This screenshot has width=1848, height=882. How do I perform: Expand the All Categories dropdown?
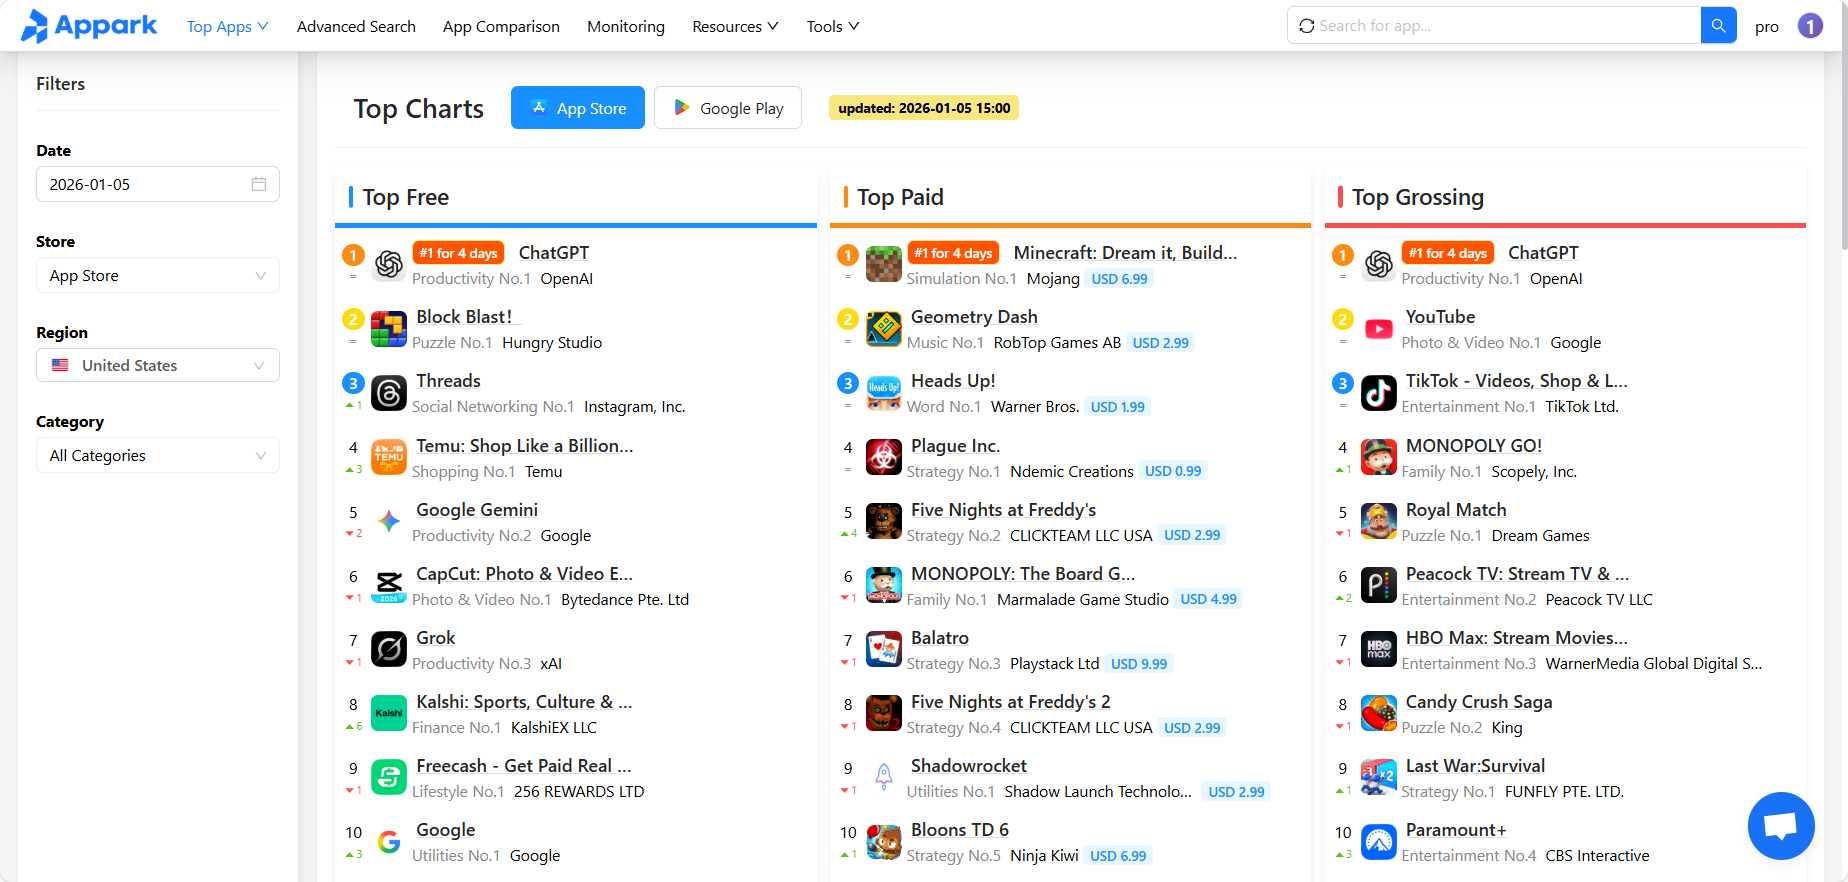point(158,456)
